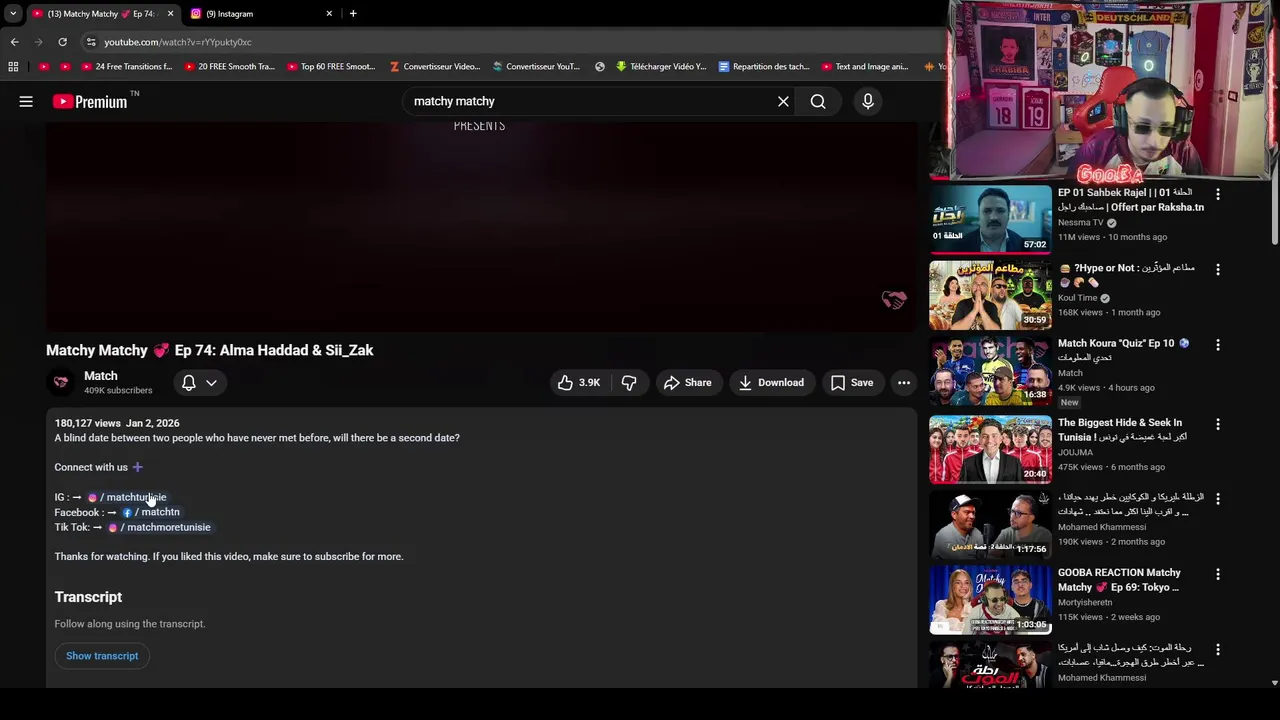1280x720 pixels.
Task: Open a new browser tab
Action: tap(353, 14)
